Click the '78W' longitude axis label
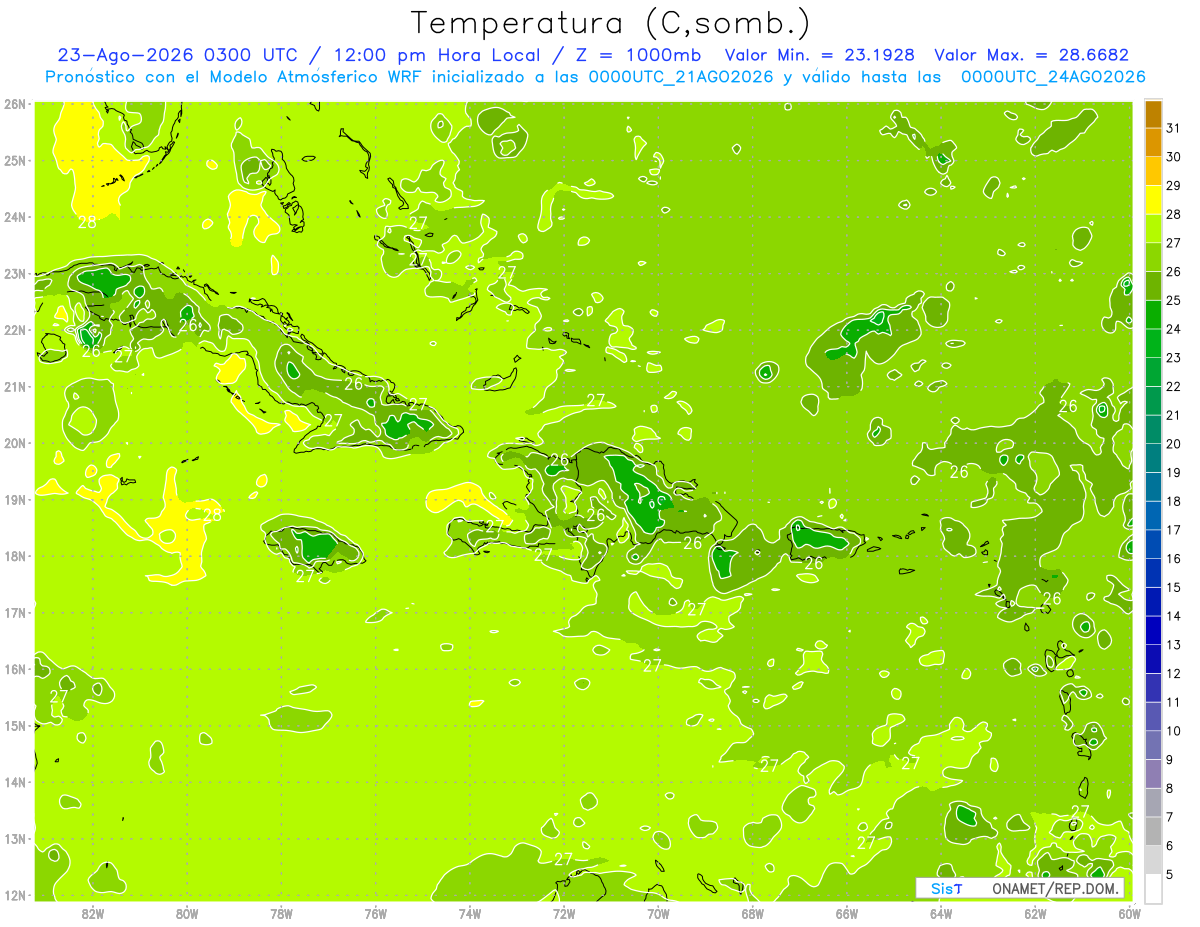The image size is (1200, 927). [x=281, y=913]
